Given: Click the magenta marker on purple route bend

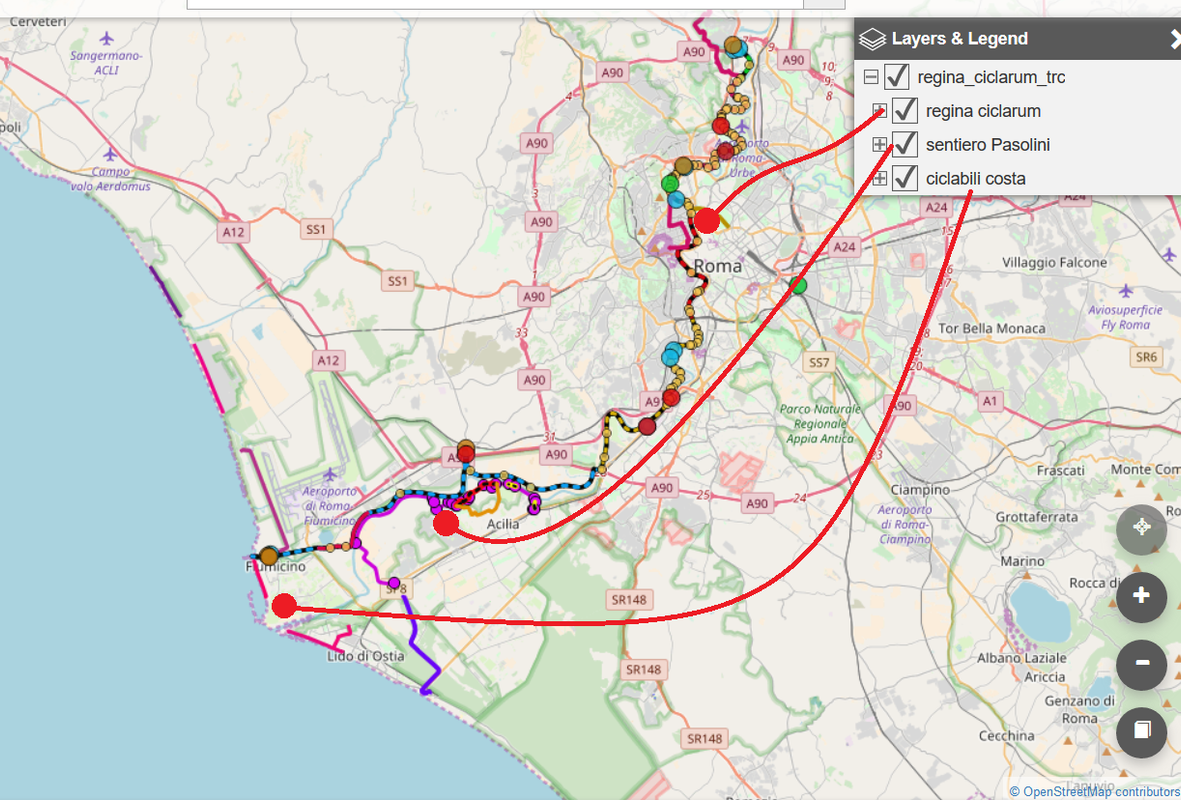Looking at the screenshot, I should tap(356, 543).
